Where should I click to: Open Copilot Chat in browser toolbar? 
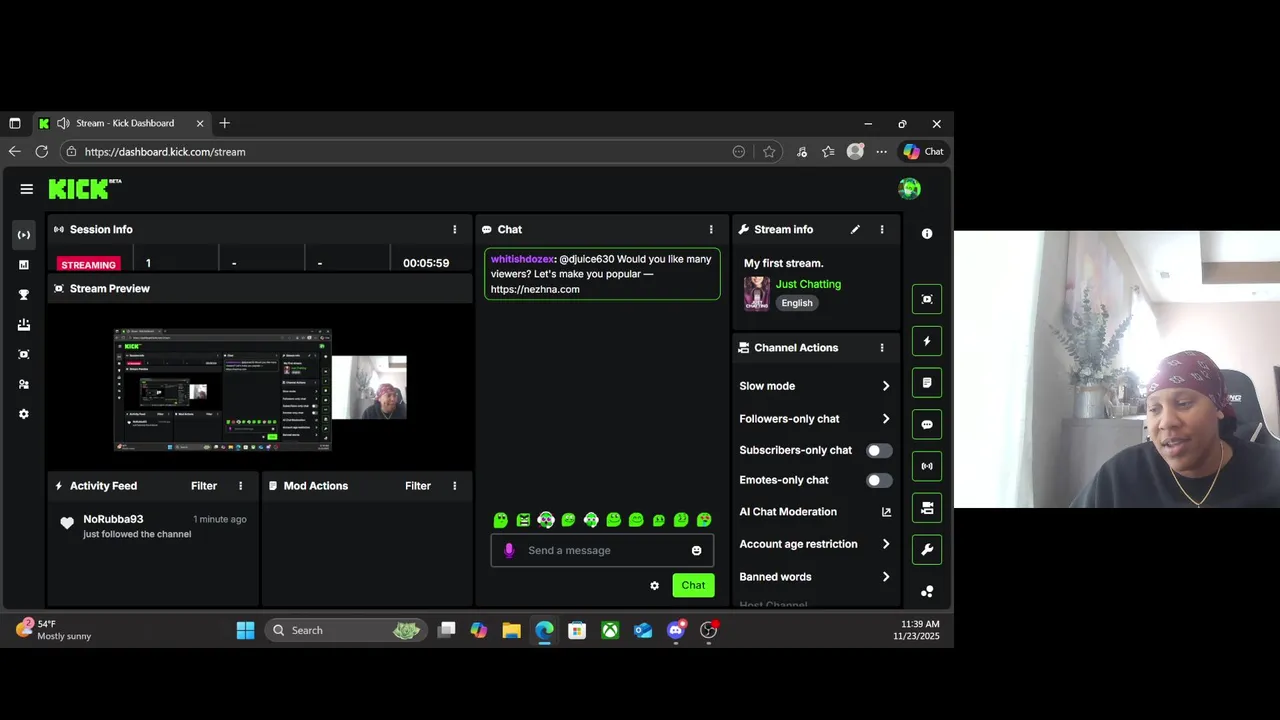point(924,152)
